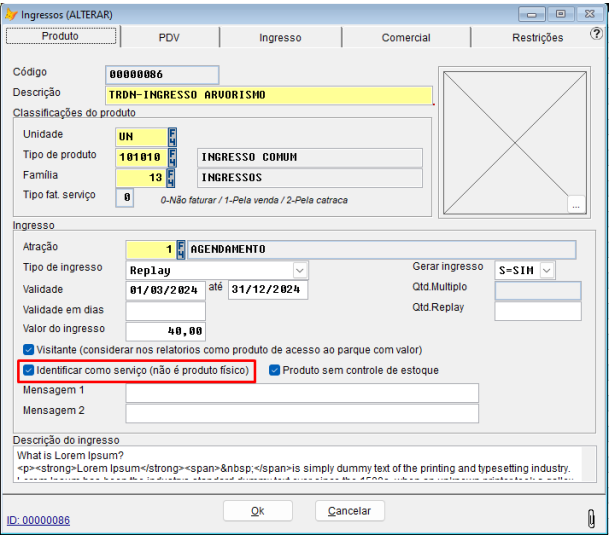This screenshot has width=609, height=535.
Task: Open the ID: 00000086 link
Action: [x=38, y=520]
